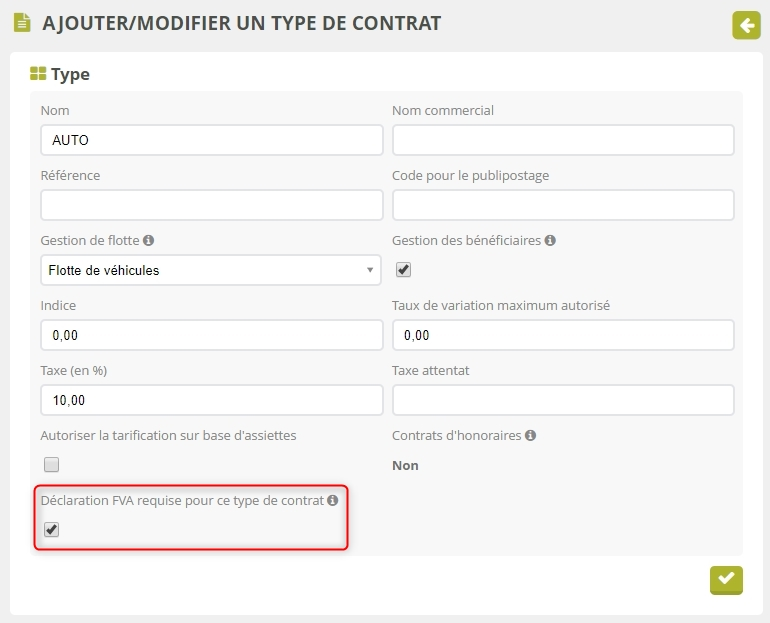770x623 pixels.
Task: Click info icon beside Gestion des bénéficiaires
Action: (550, 241)
